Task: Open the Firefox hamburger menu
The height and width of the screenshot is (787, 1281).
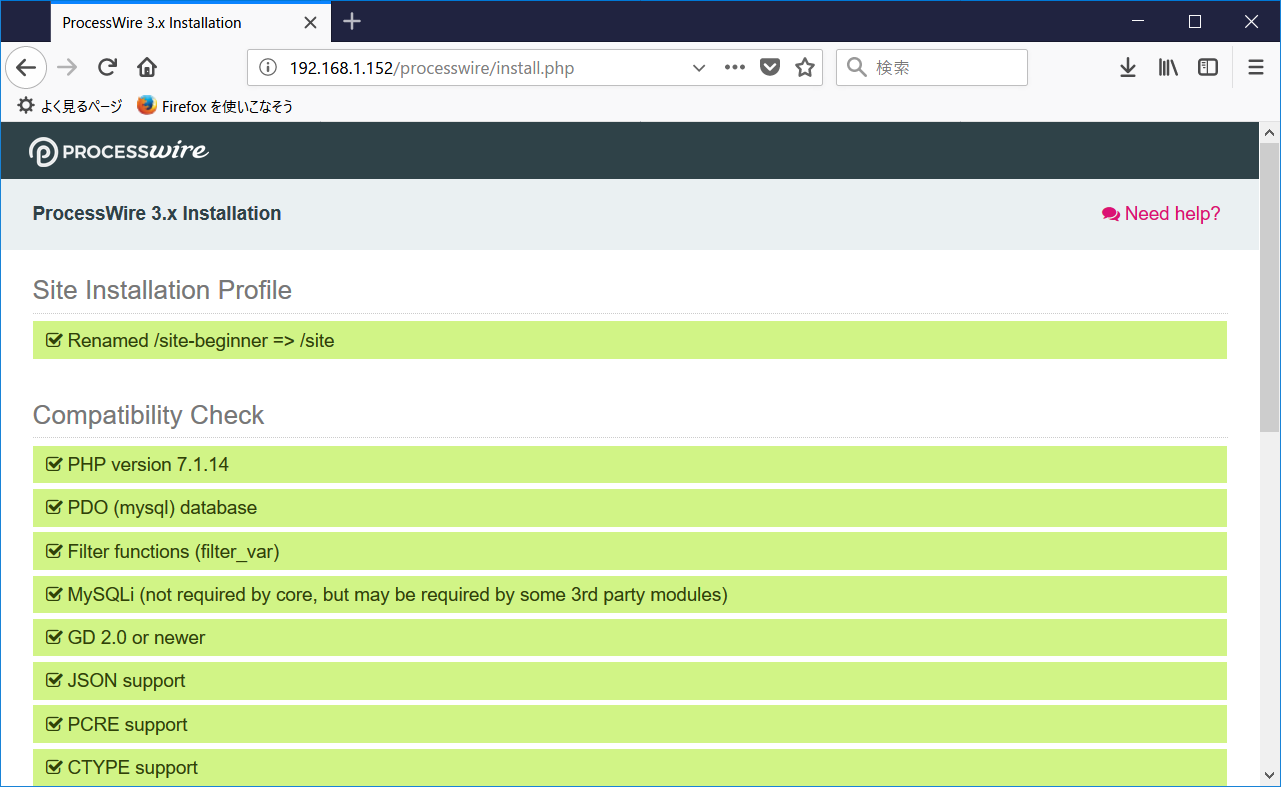Action: pyautogui.click(x=1255, y=67)
